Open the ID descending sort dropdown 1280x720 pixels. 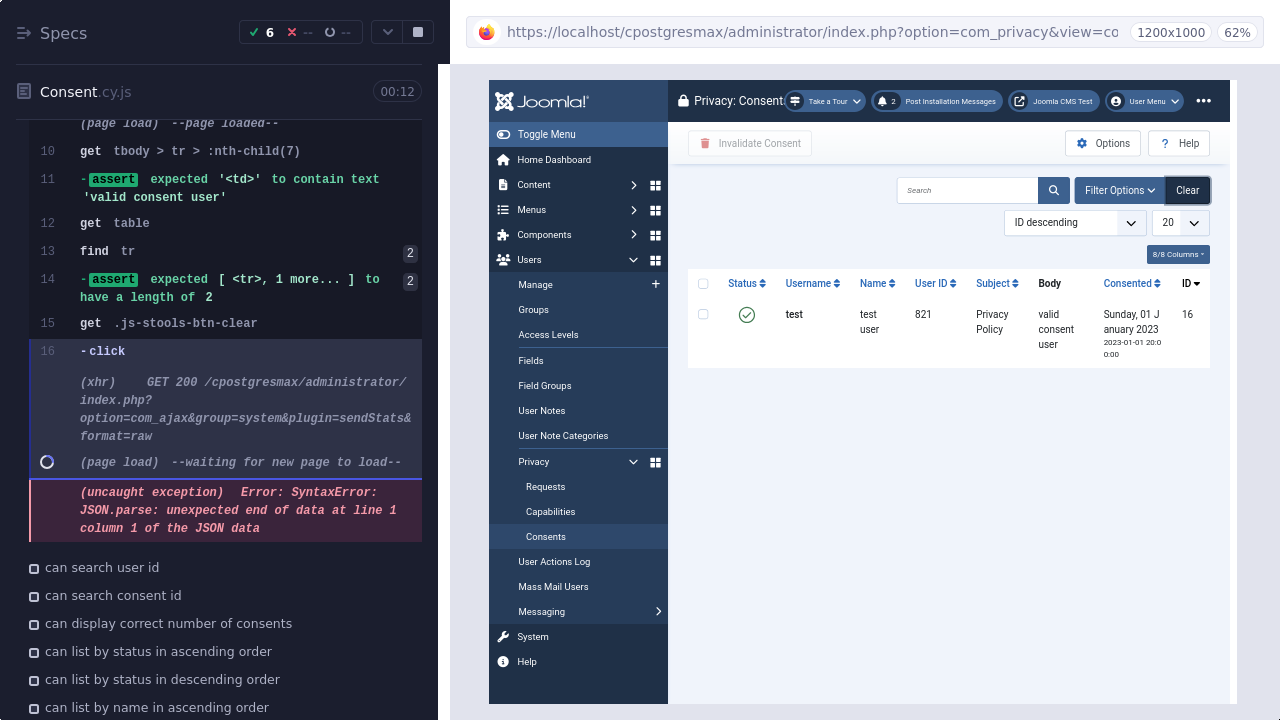pyautogui.click(x=1075, y=223)
